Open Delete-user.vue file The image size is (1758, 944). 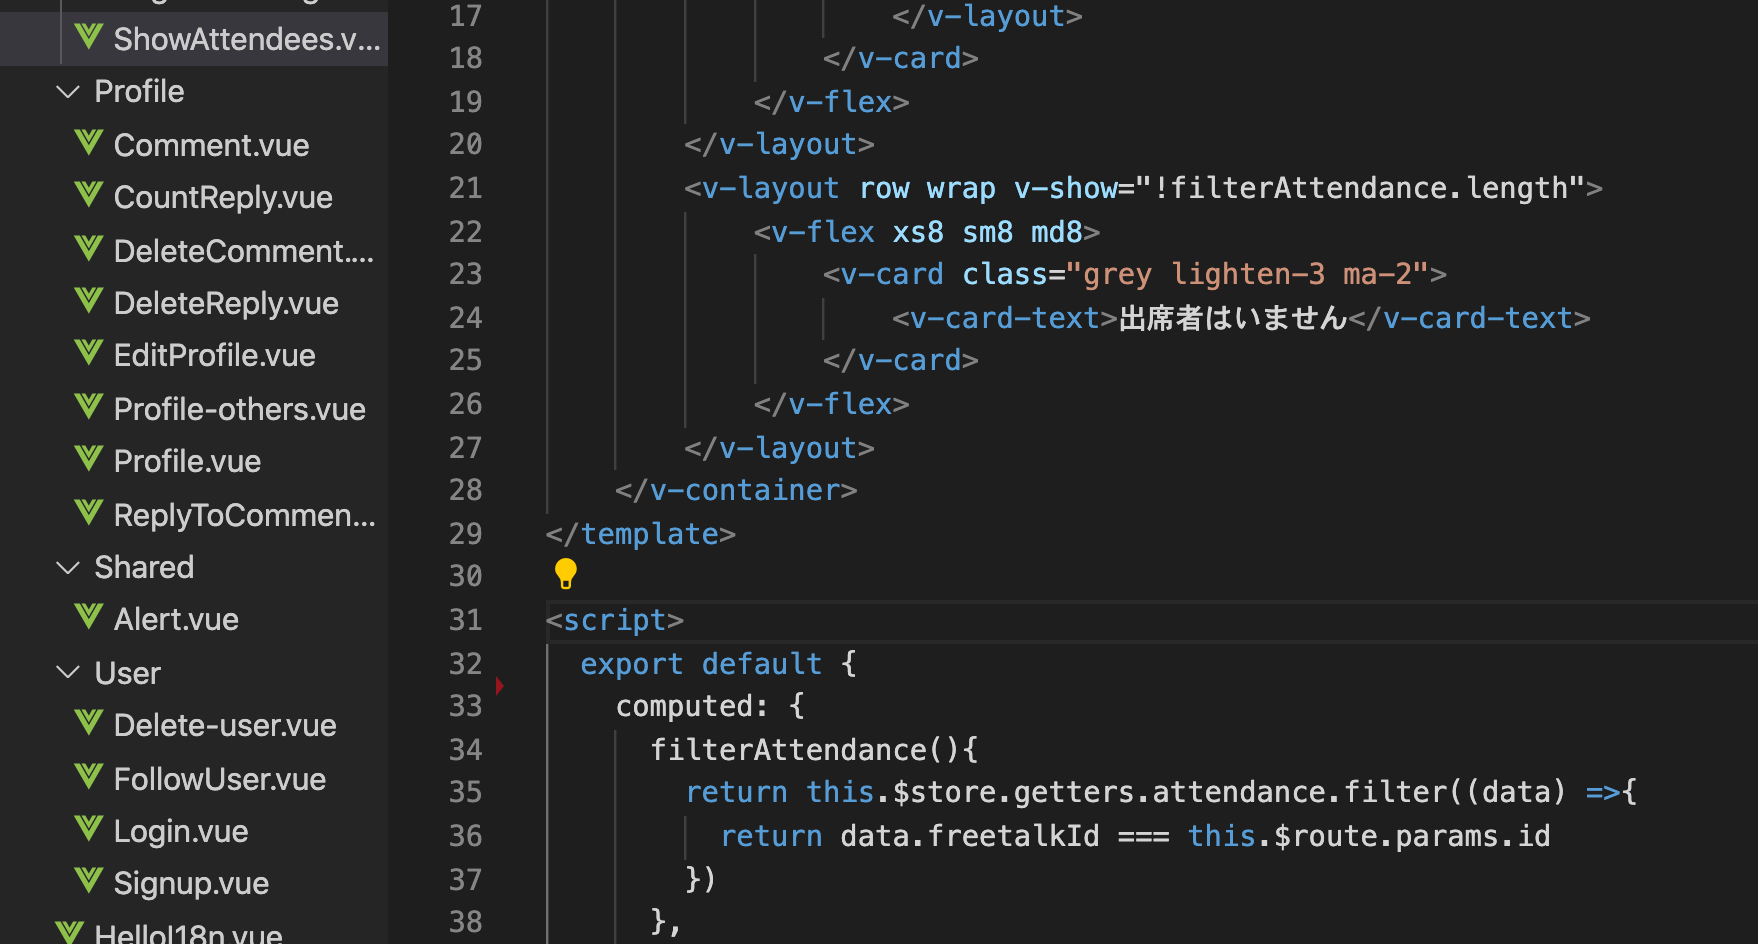[224, 724]
